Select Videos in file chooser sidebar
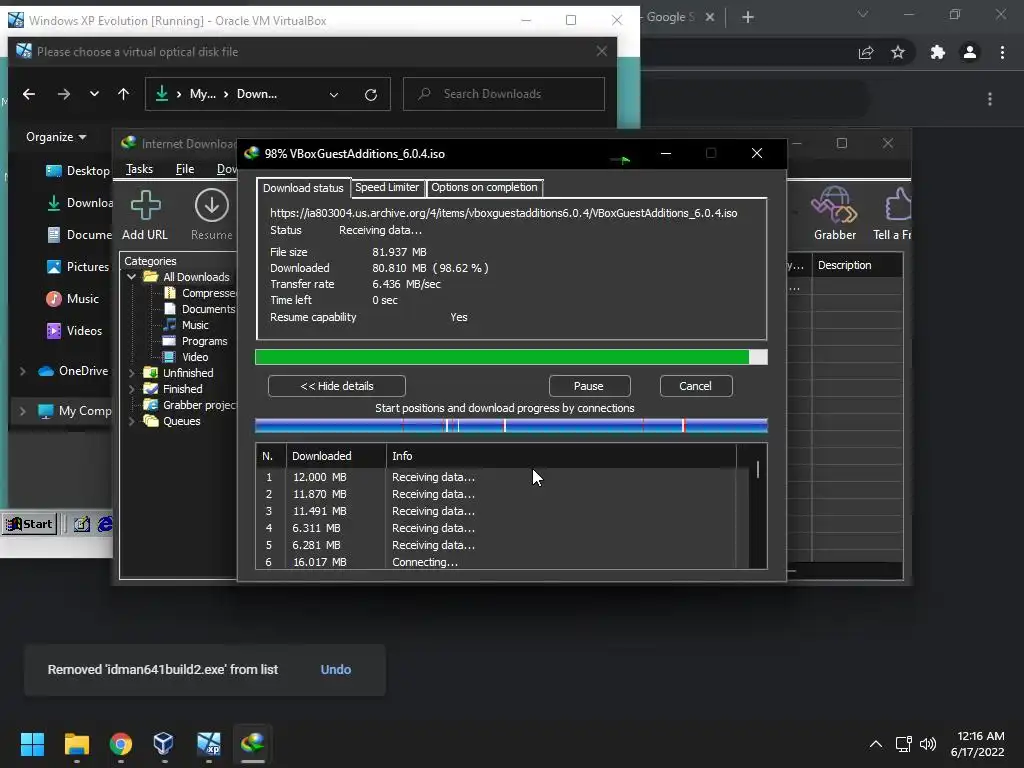This screenshot has height=768, width=1024. pos(74,330)
